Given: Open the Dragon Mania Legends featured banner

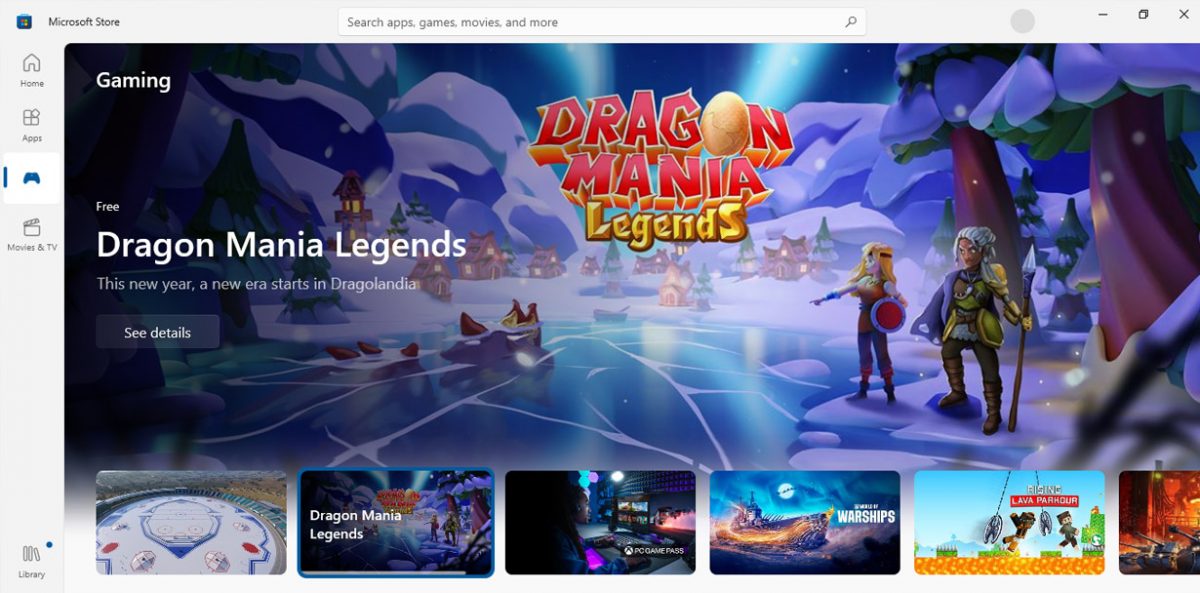Looking at the screenshot, I should pos(600,250).
